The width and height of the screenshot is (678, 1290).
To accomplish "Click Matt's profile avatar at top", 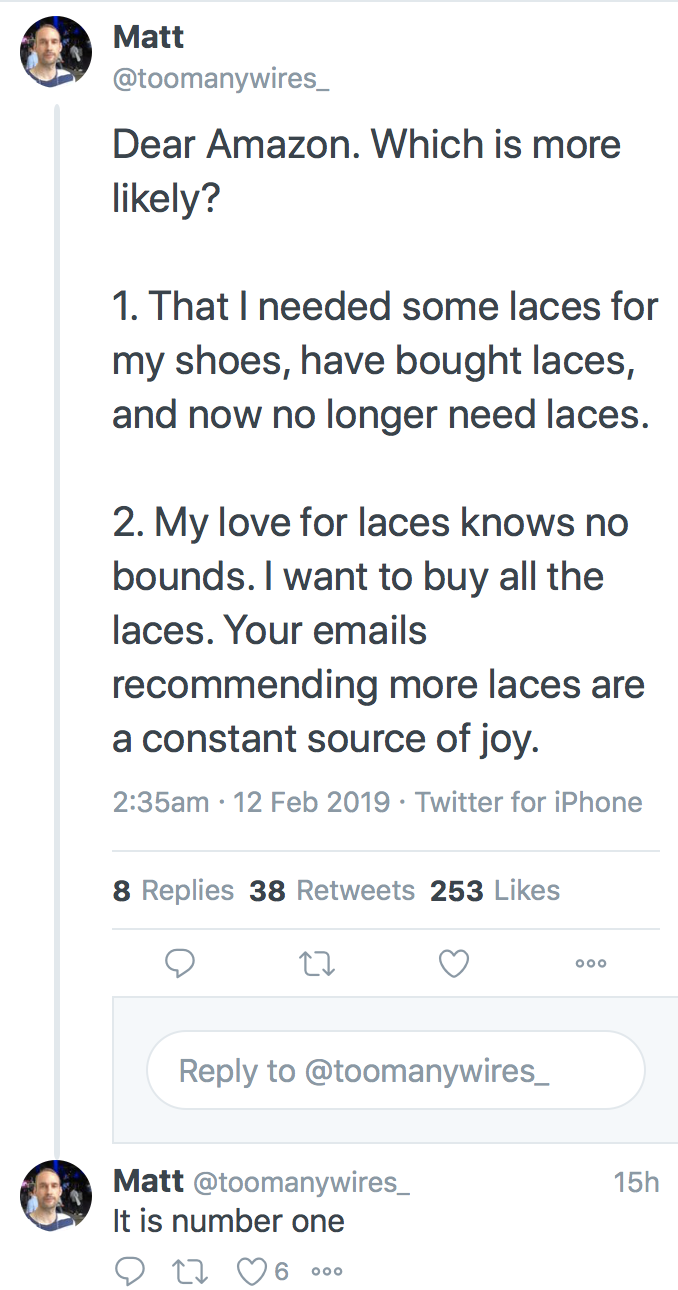I will [x=56, y=51].
